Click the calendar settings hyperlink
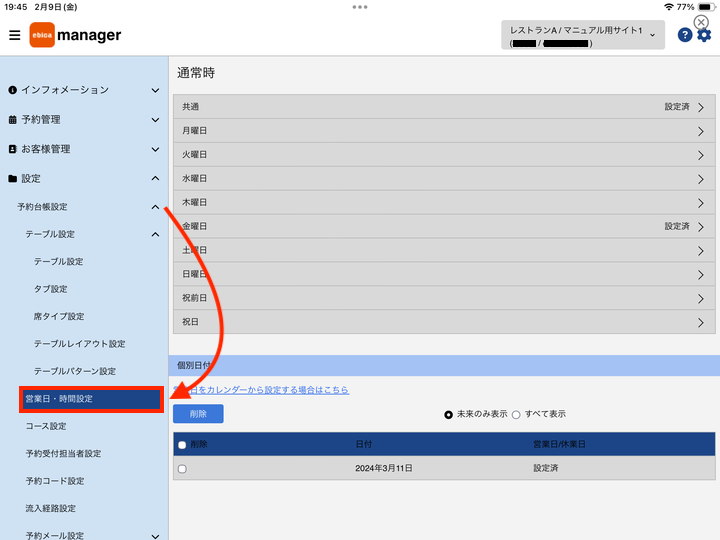This screenshot has width=720, height=540. (x=261, y=390)
